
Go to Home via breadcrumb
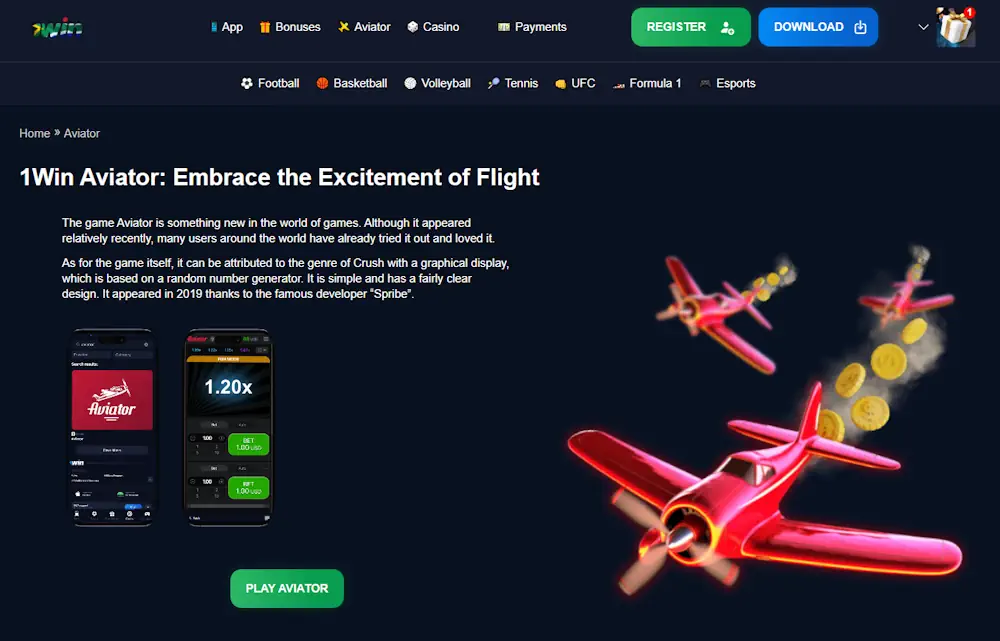[x=34, y=133]
